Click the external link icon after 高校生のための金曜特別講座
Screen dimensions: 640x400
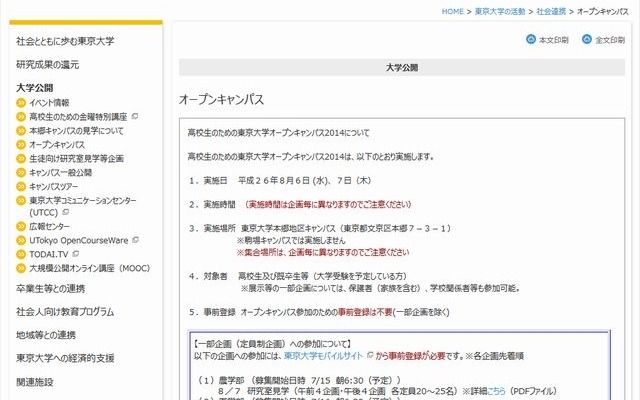point(135,116)
